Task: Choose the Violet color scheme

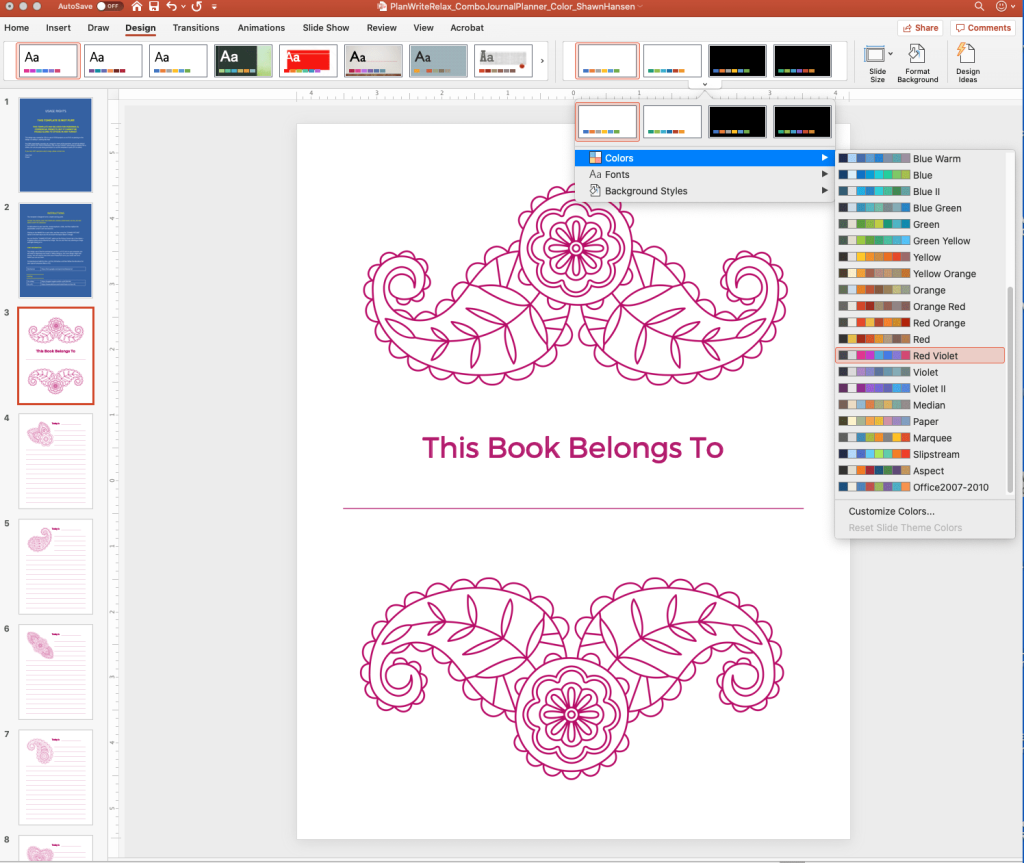Action: (920, 372)
